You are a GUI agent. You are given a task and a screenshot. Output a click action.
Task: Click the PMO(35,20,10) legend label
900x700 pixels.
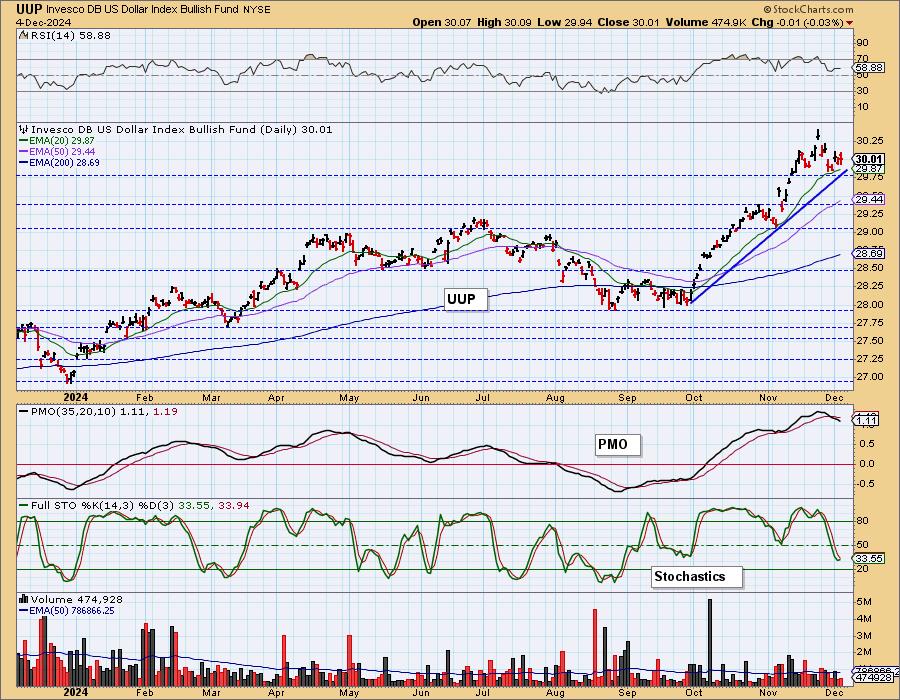coord(72,411)
